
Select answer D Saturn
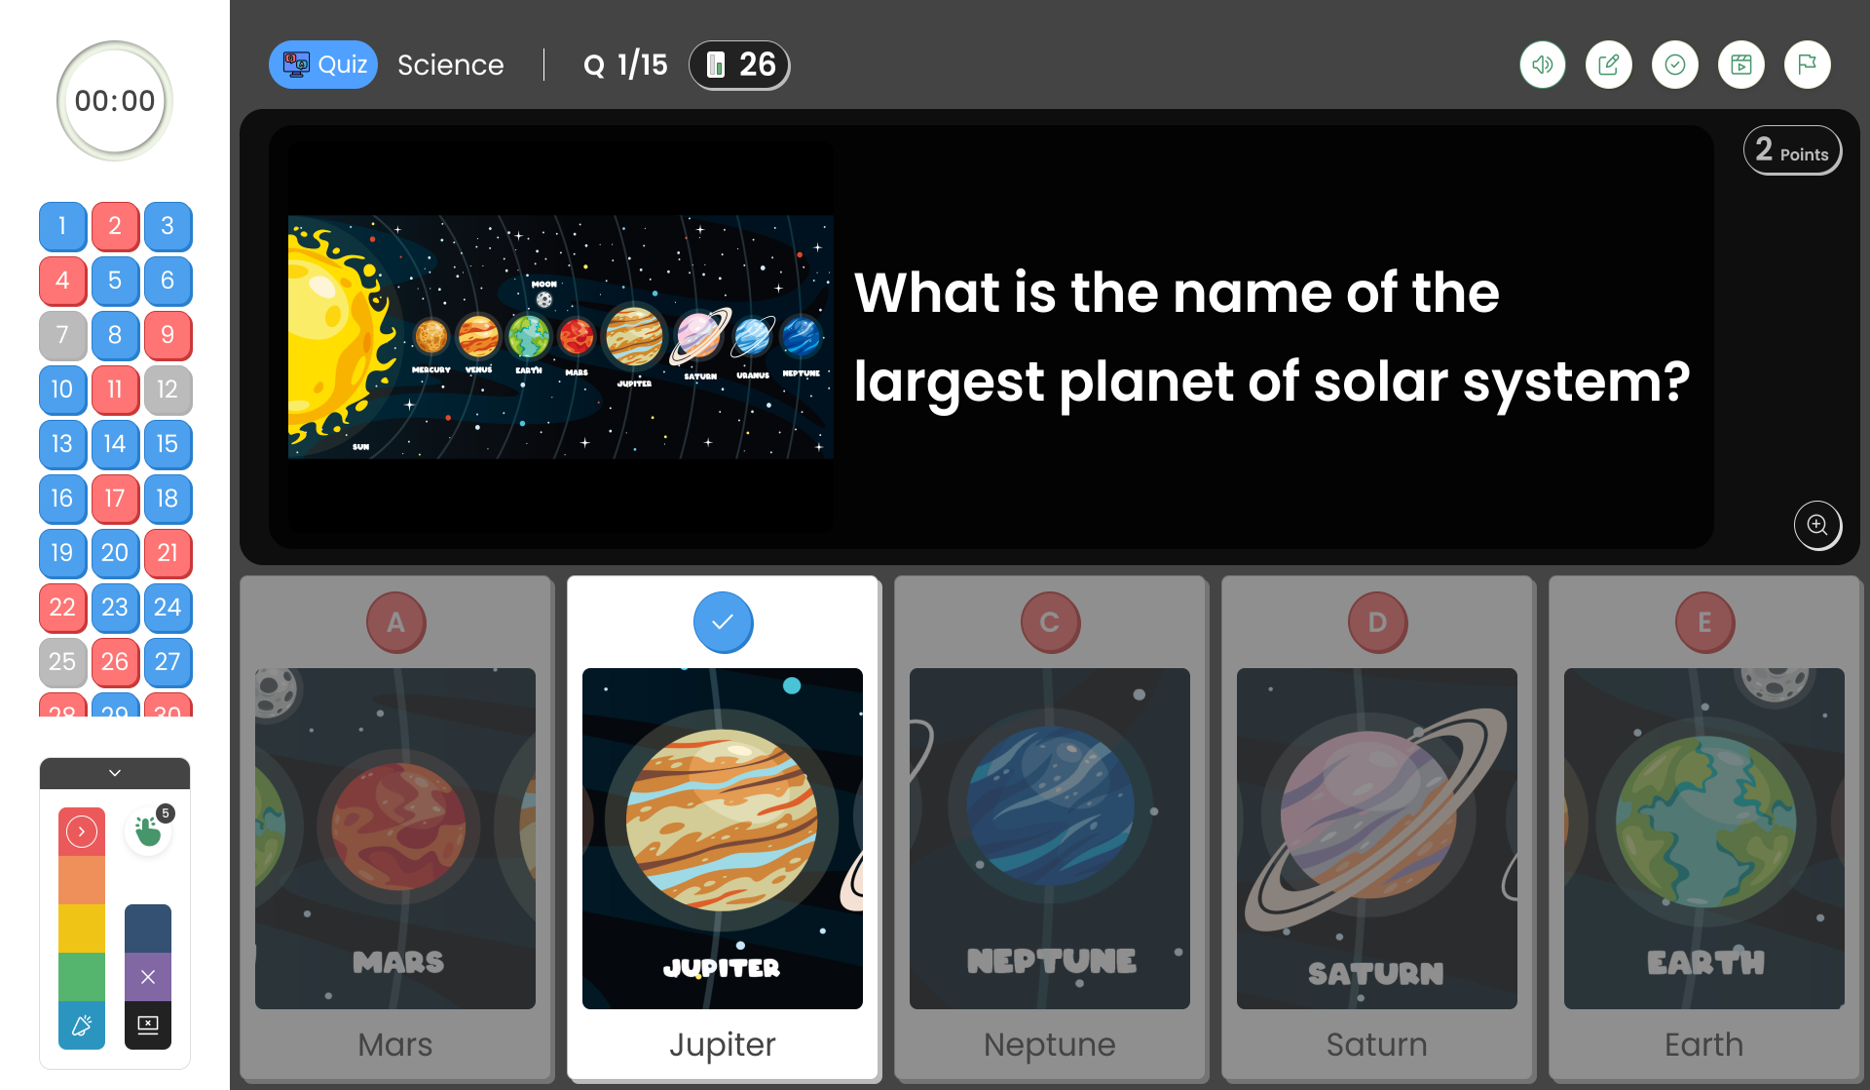(1376, 828)
